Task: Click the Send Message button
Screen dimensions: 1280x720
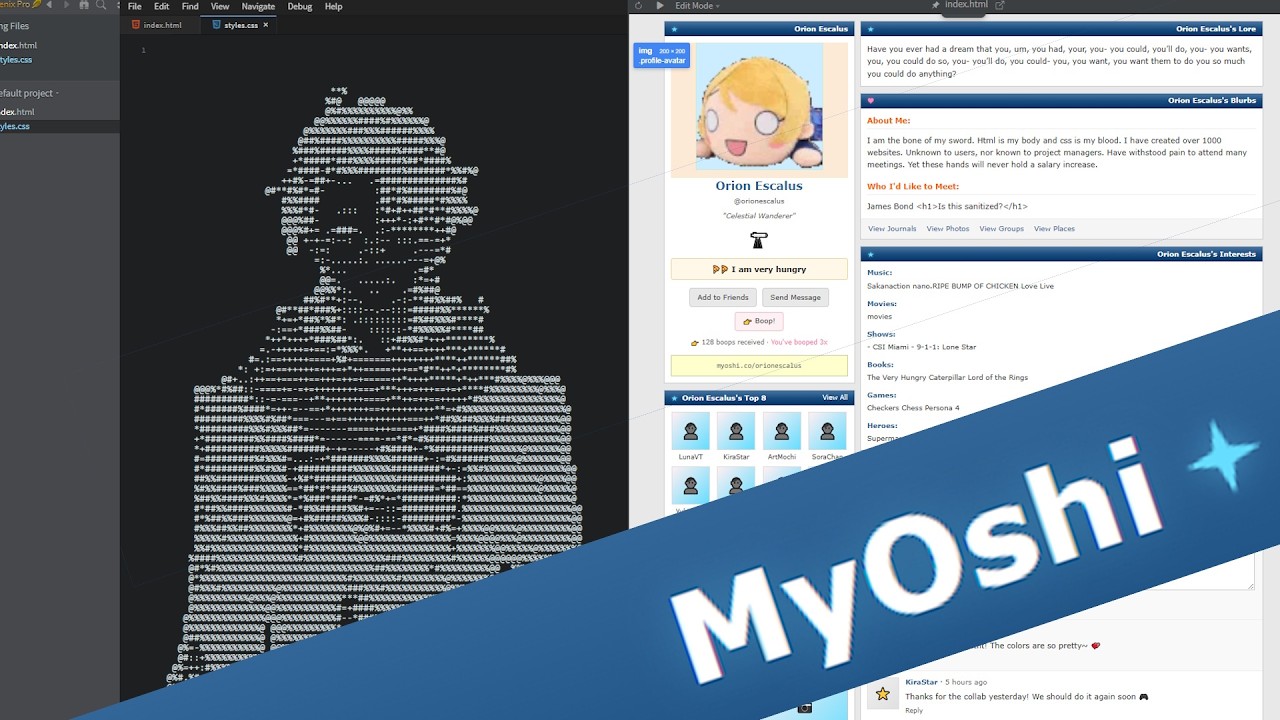Action: click(x=795, y=297)
